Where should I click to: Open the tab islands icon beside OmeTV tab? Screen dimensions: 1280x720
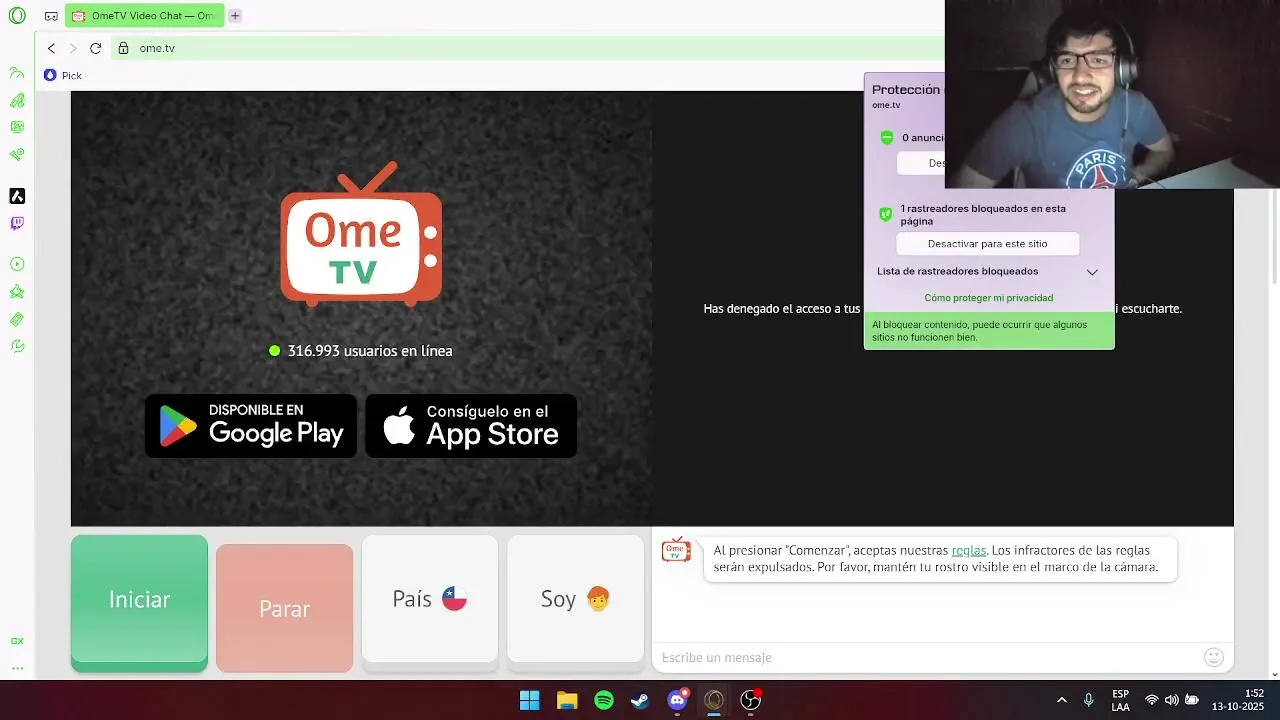(x=51, y=16)
